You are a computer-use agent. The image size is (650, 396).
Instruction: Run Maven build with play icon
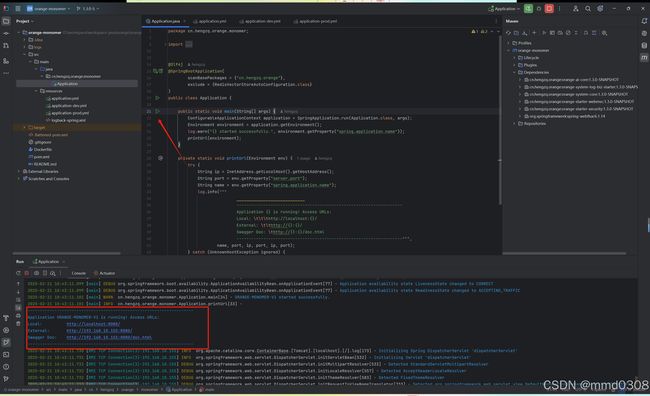[544, 33]
